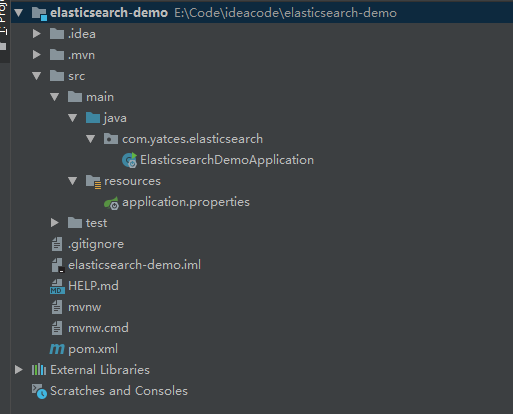513x414 pixels.
Task: Click the src folder icon
Action: 57,76
